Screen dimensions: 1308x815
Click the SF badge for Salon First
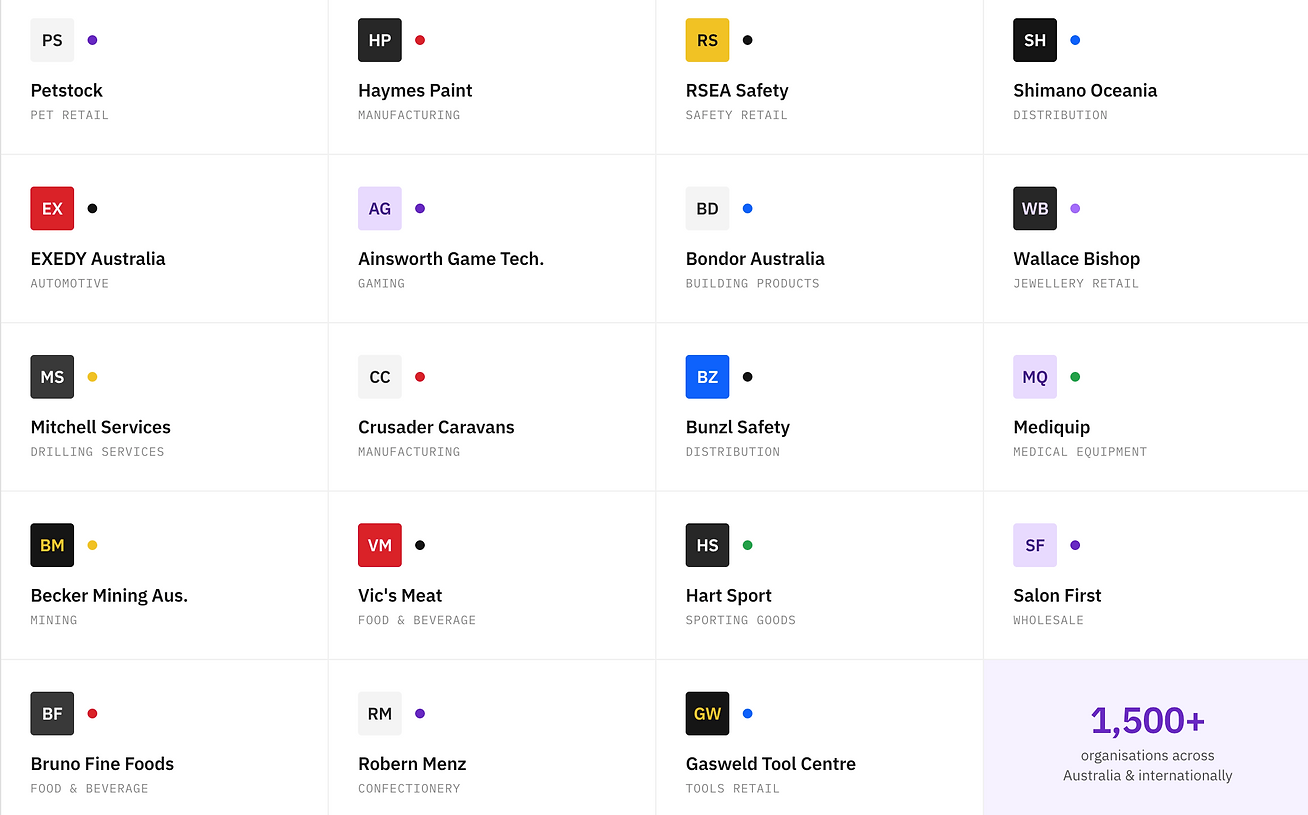click(x=1035, y=545)
